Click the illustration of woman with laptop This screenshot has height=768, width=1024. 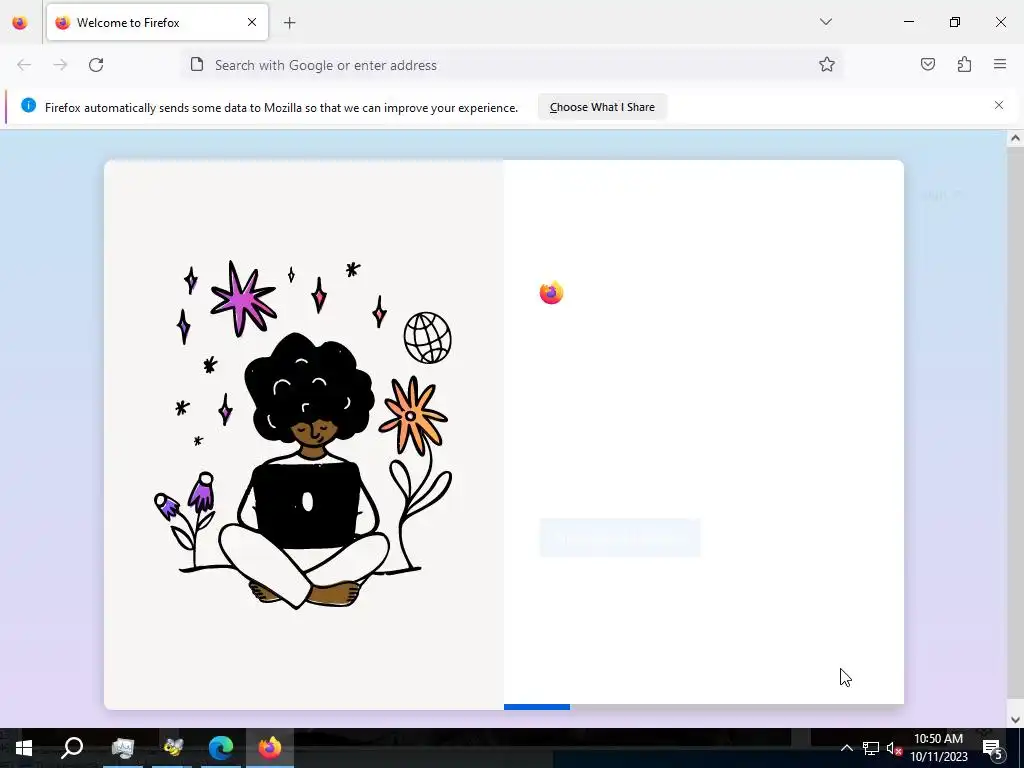(303, 434)
